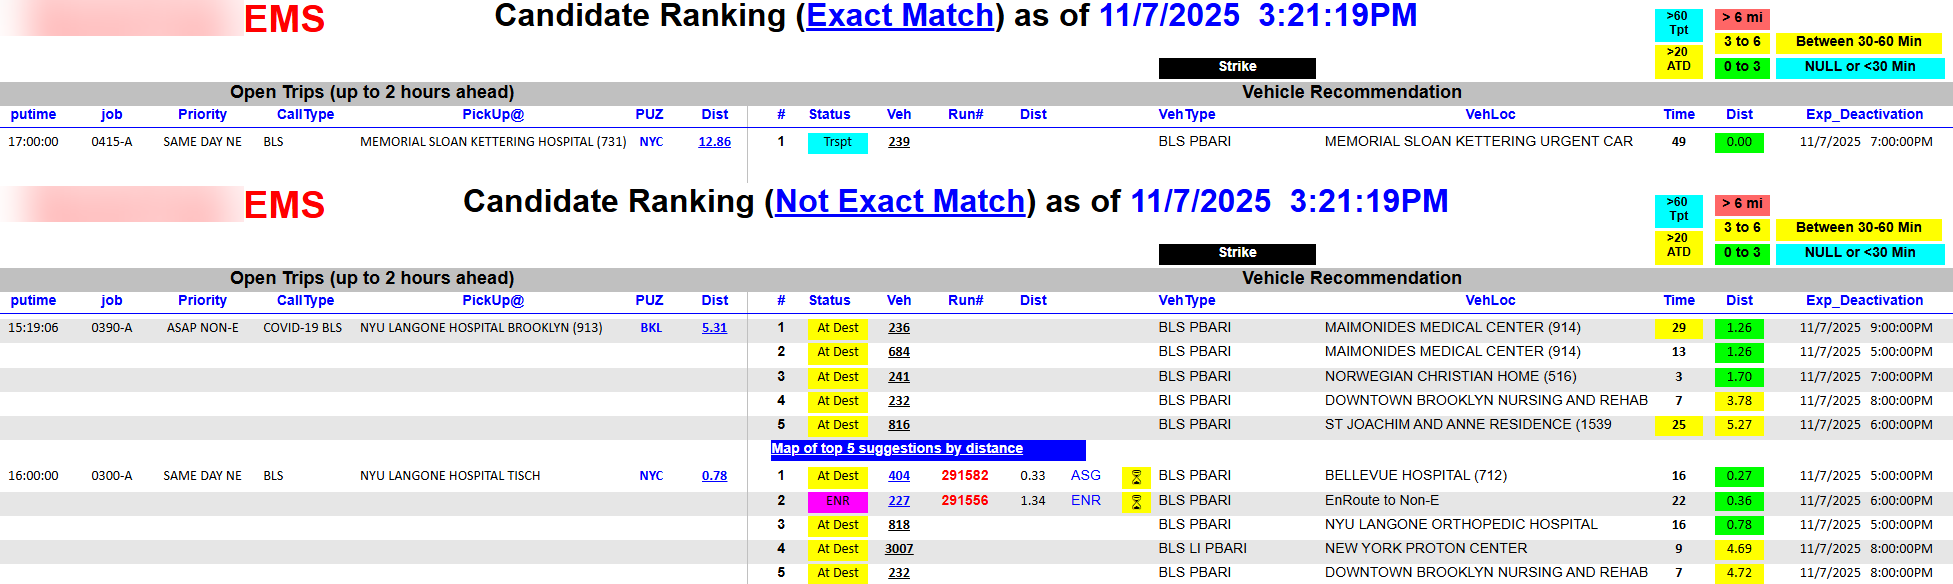Open vehicle 232 link with distance 4.72

tap(899, 573)
